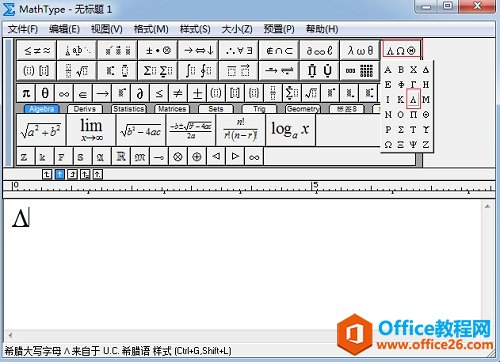Viewport: 500px width, 362px height.
Task: Open the 视图(V) menu
Action: click(x=107, y=29)
